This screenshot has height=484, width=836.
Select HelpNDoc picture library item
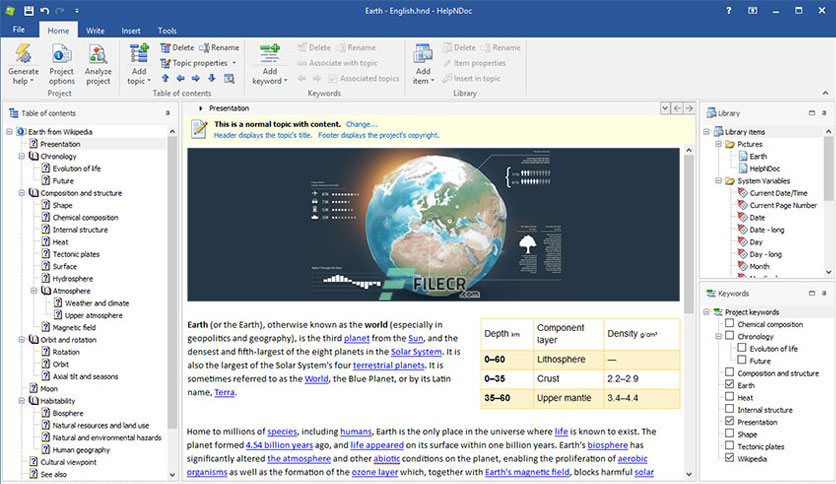click(759, 168)
